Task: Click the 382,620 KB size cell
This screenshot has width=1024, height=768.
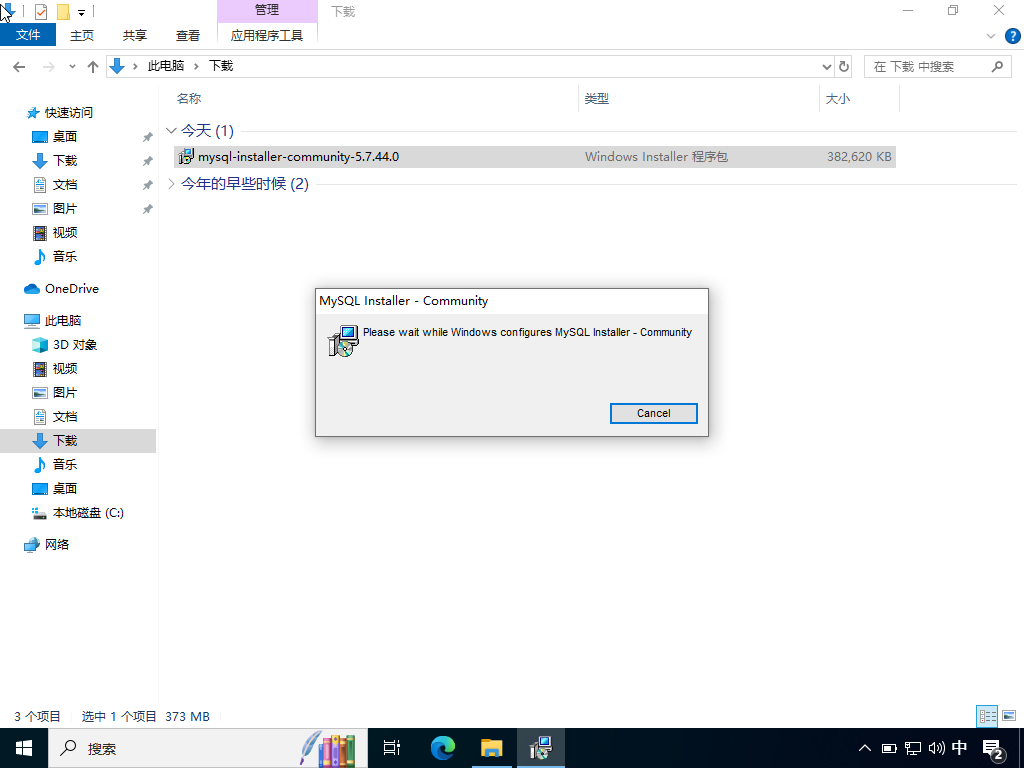Action: (859, 157)
